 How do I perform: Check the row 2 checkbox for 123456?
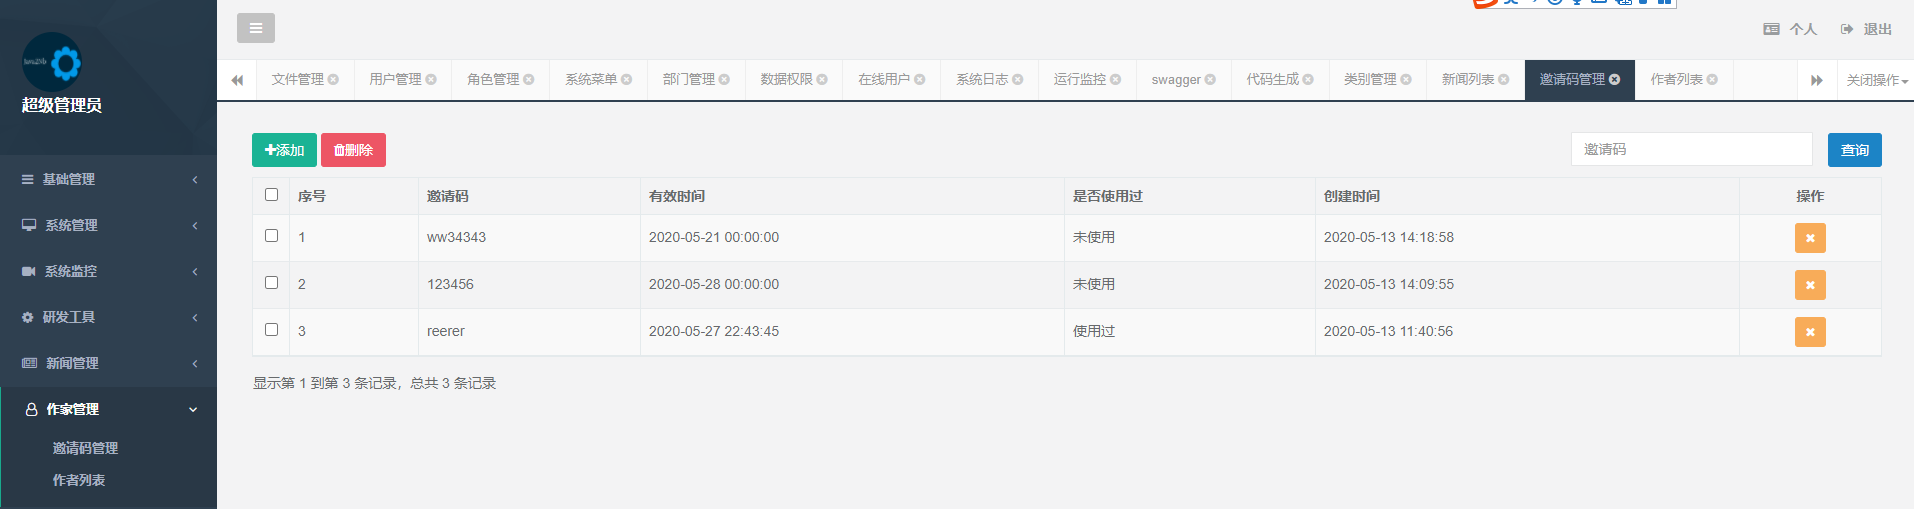271,283
